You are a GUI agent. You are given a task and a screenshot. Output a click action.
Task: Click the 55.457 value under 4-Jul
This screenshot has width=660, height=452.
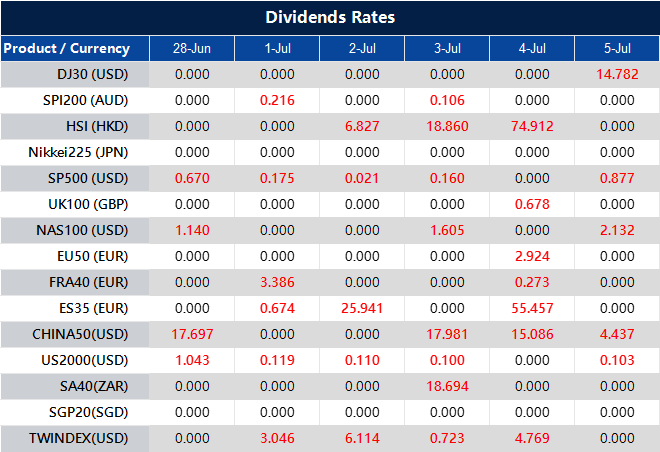pos(532,308)
